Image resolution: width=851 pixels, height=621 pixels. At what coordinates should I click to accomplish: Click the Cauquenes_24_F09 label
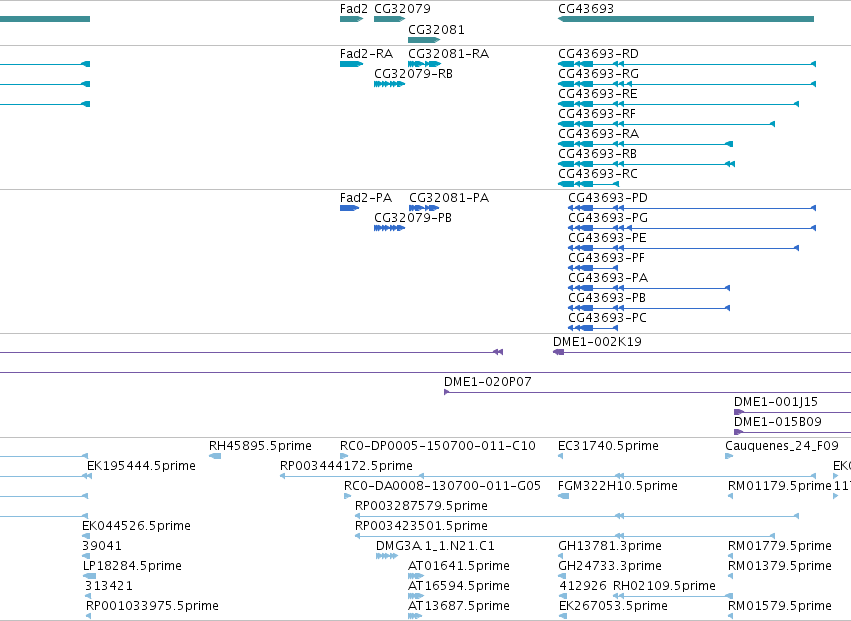[x=782, y=447]
